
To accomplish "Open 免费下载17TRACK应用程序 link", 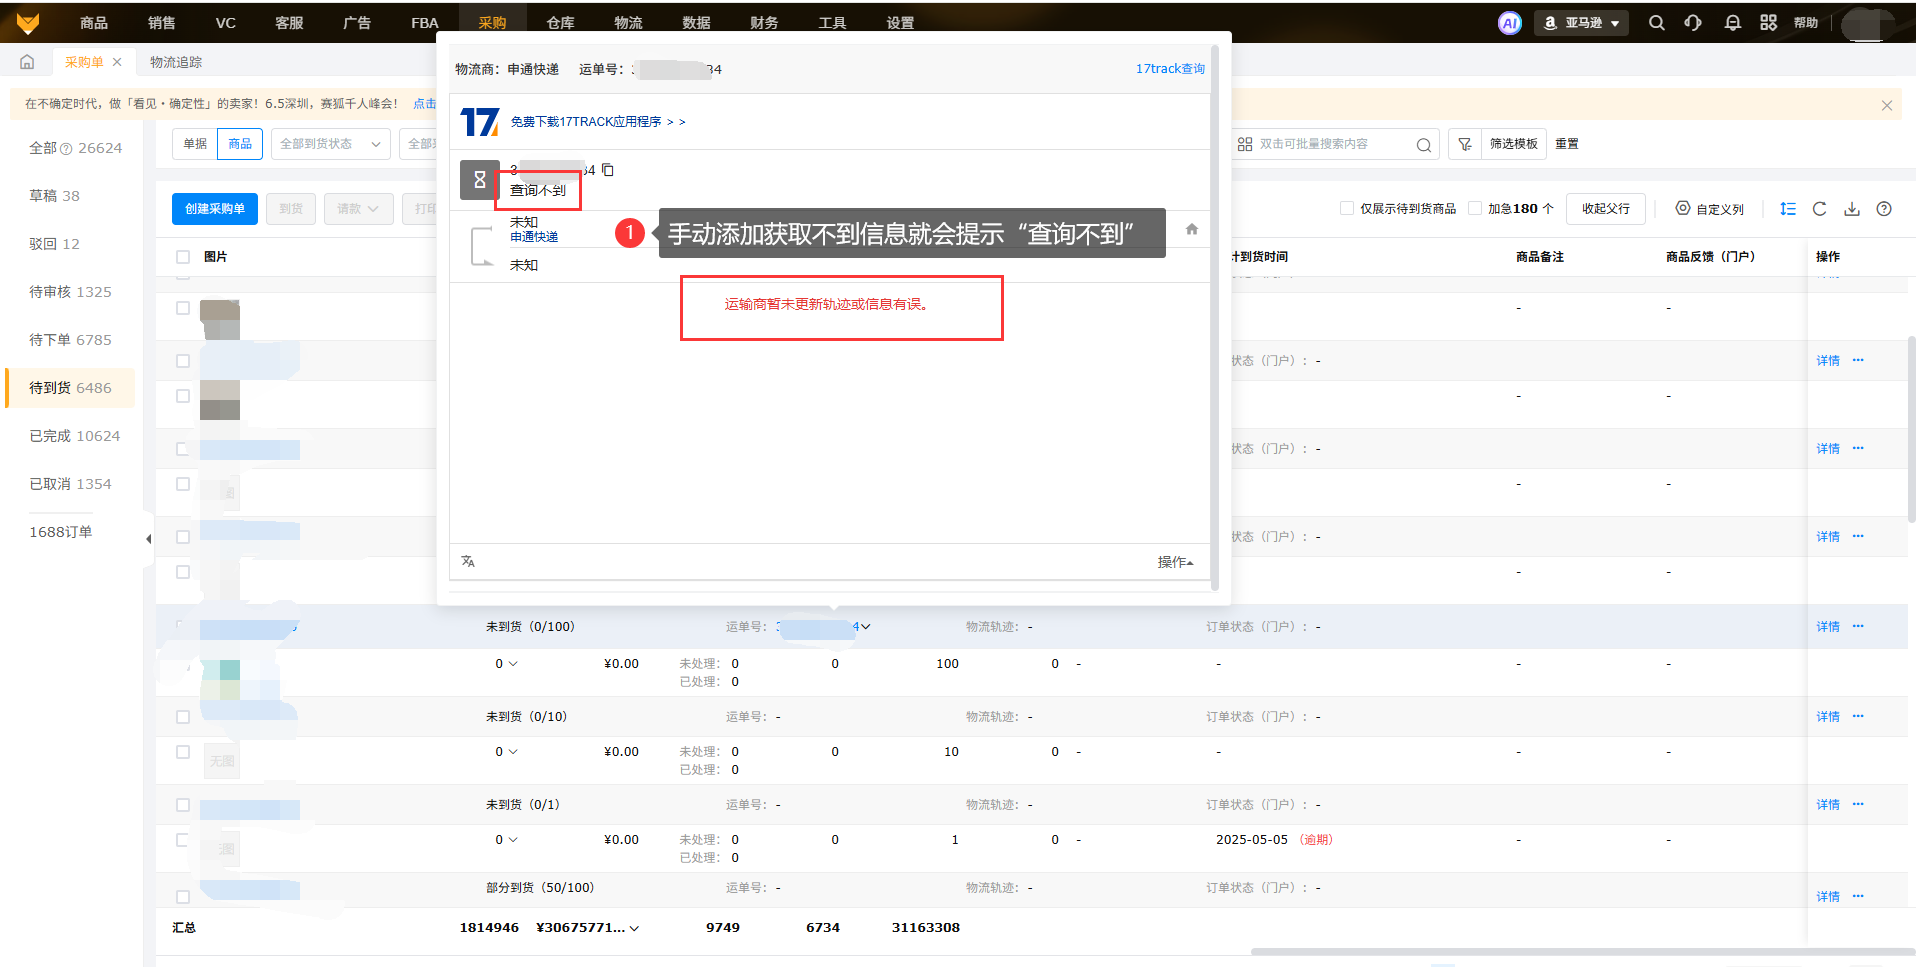I will (598, 122).
